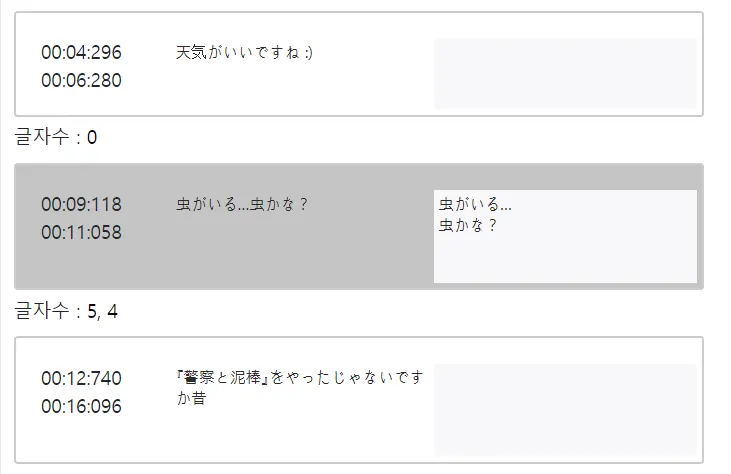Focus empty translation box beside 『警察と泥棒』 subtitle

pos(564,410)
